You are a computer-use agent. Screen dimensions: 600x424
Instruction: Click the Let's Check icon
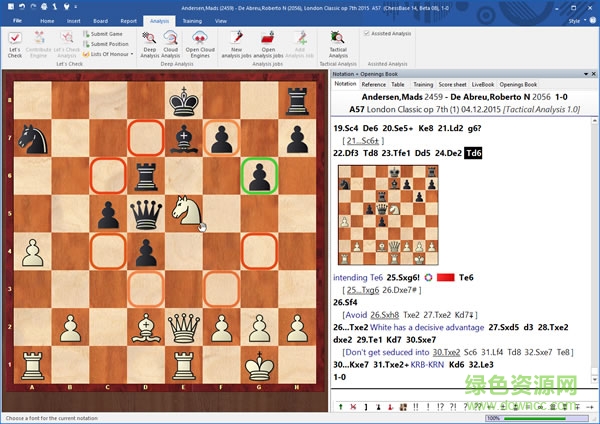15,38
